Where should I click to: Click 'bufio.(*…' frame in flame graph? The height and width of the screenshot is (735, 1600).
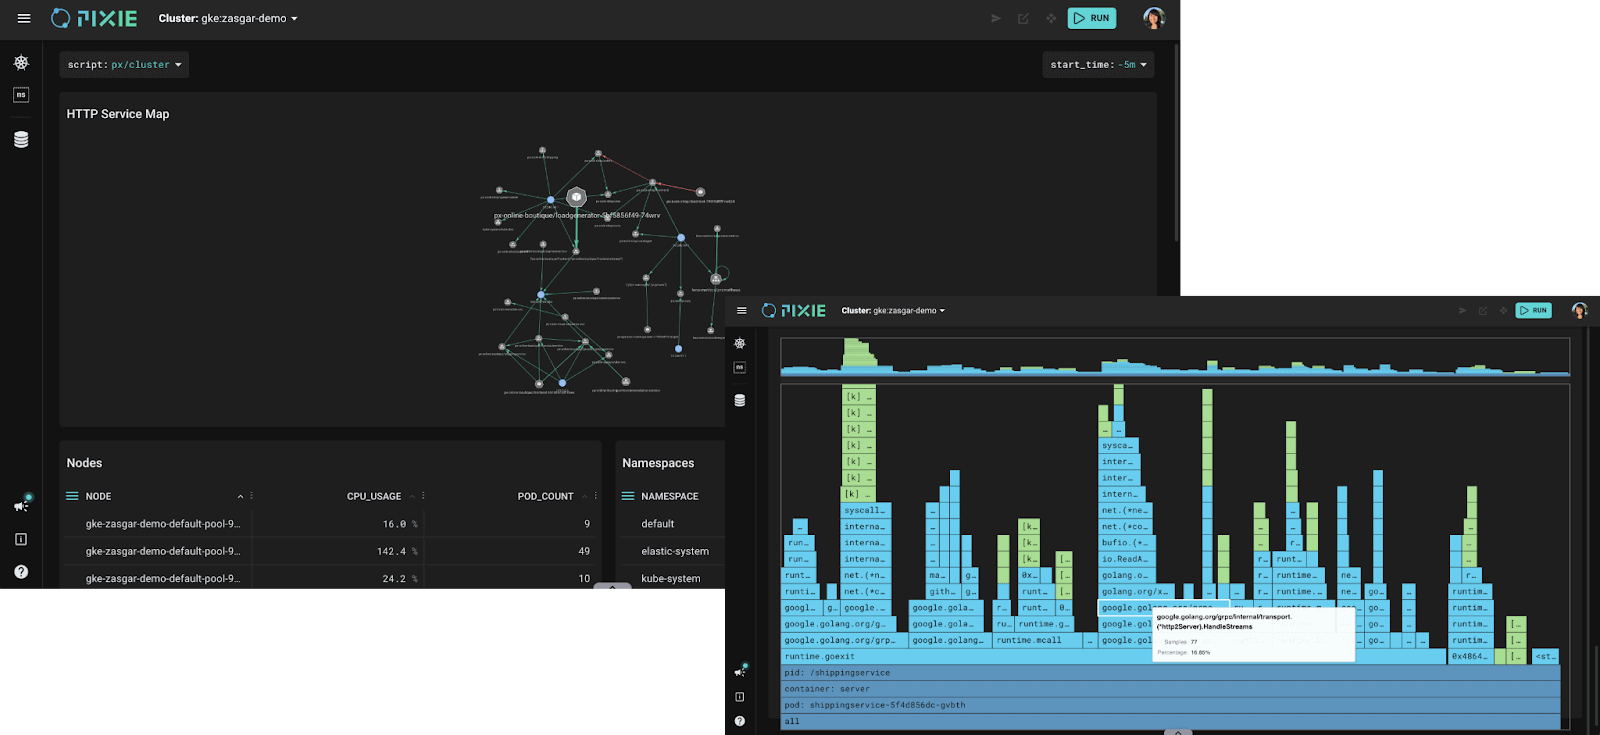click(x=1125, y=543)
